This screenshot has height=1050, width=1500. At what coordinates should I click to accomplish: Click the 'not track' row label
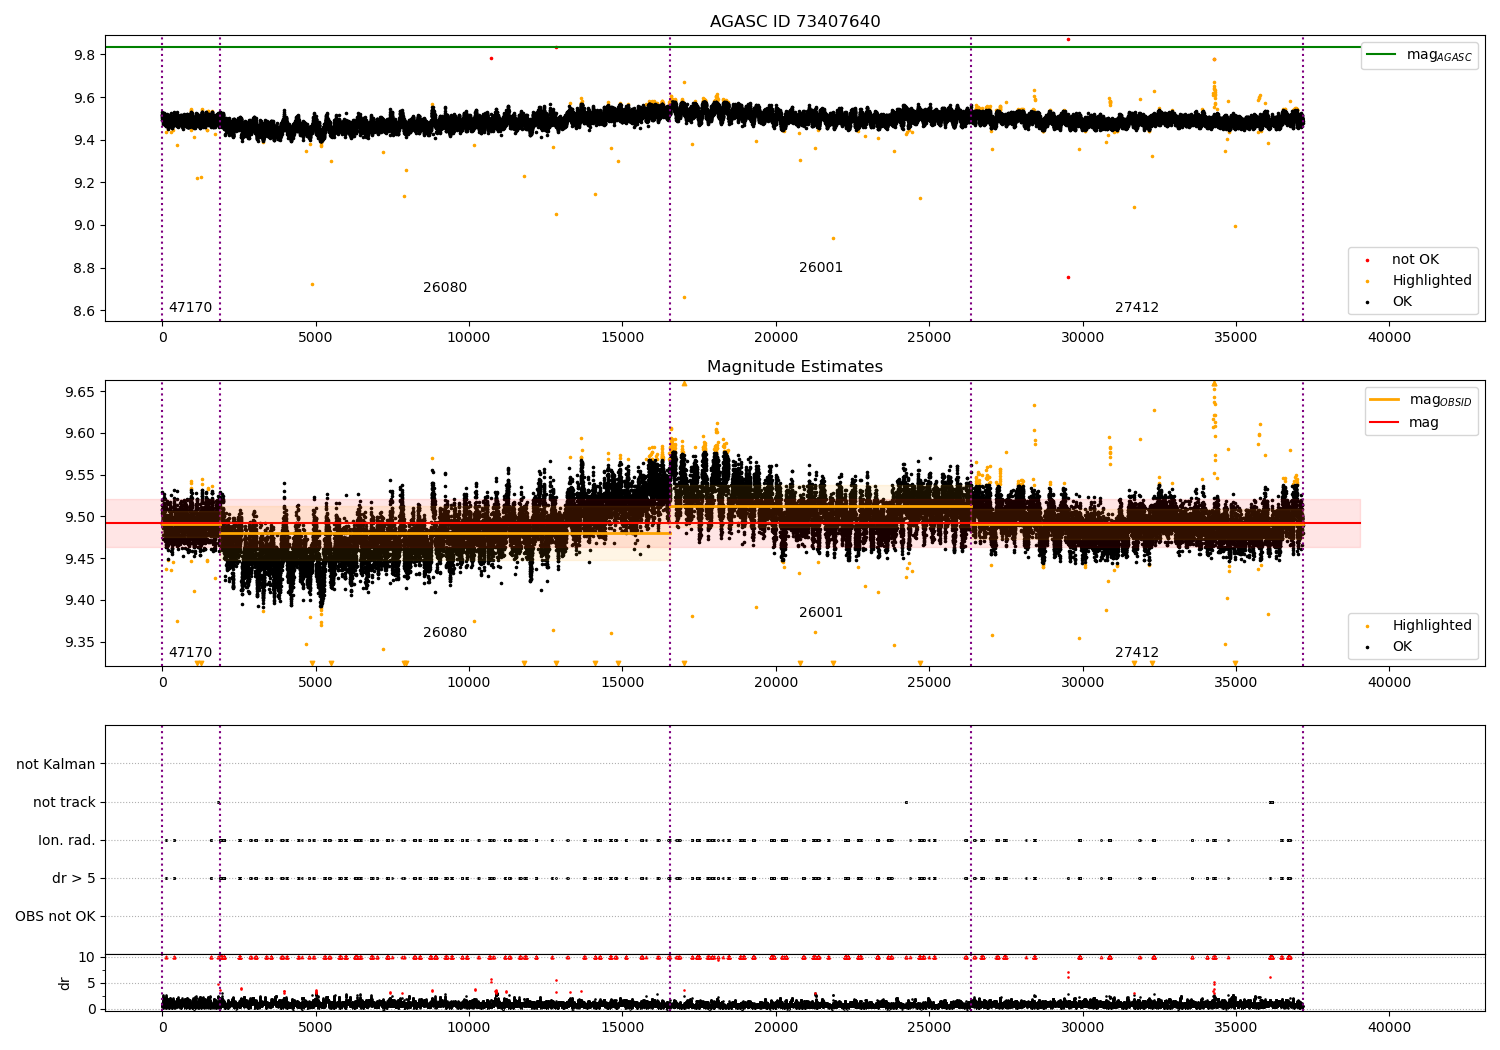click(x=64, y=802)
